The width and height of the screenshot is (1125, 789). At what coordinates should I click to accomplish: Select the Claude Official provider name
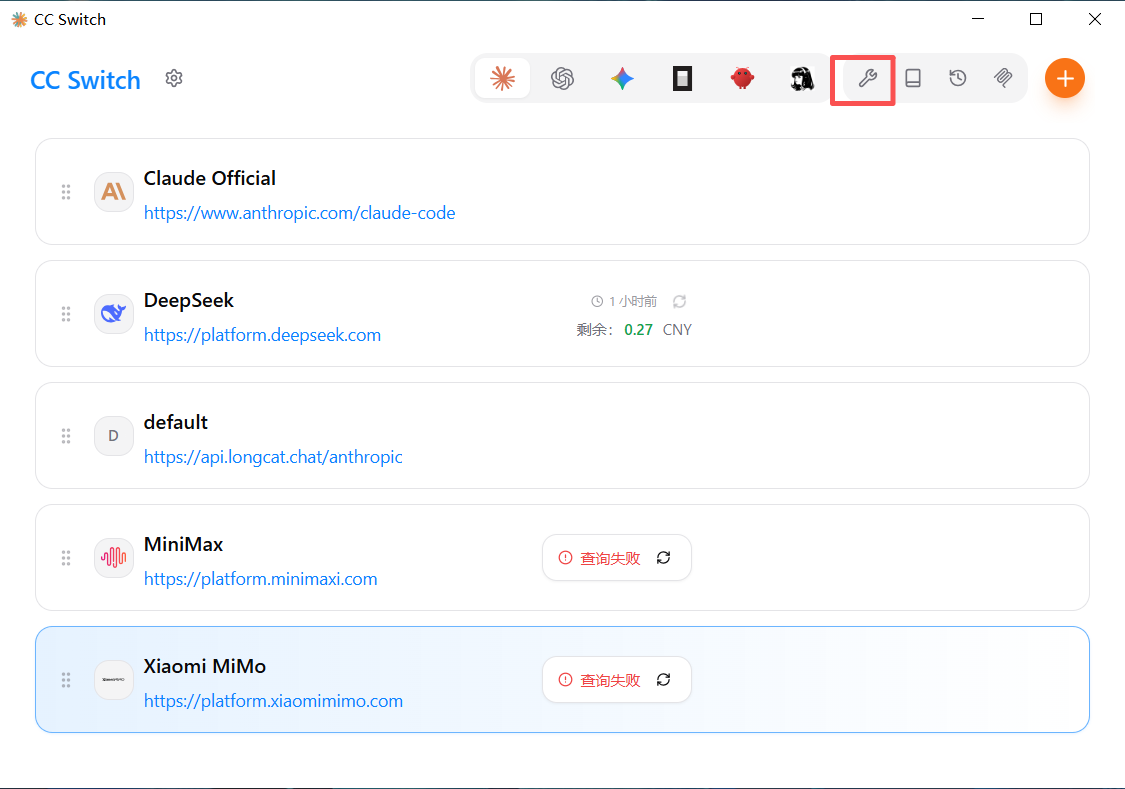coord(210,178)
